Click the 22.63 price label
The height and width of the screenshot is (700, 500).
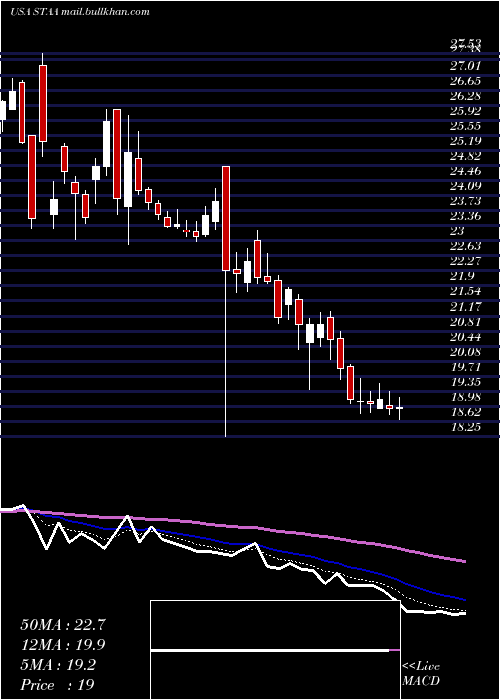click(x=465, y=246)
